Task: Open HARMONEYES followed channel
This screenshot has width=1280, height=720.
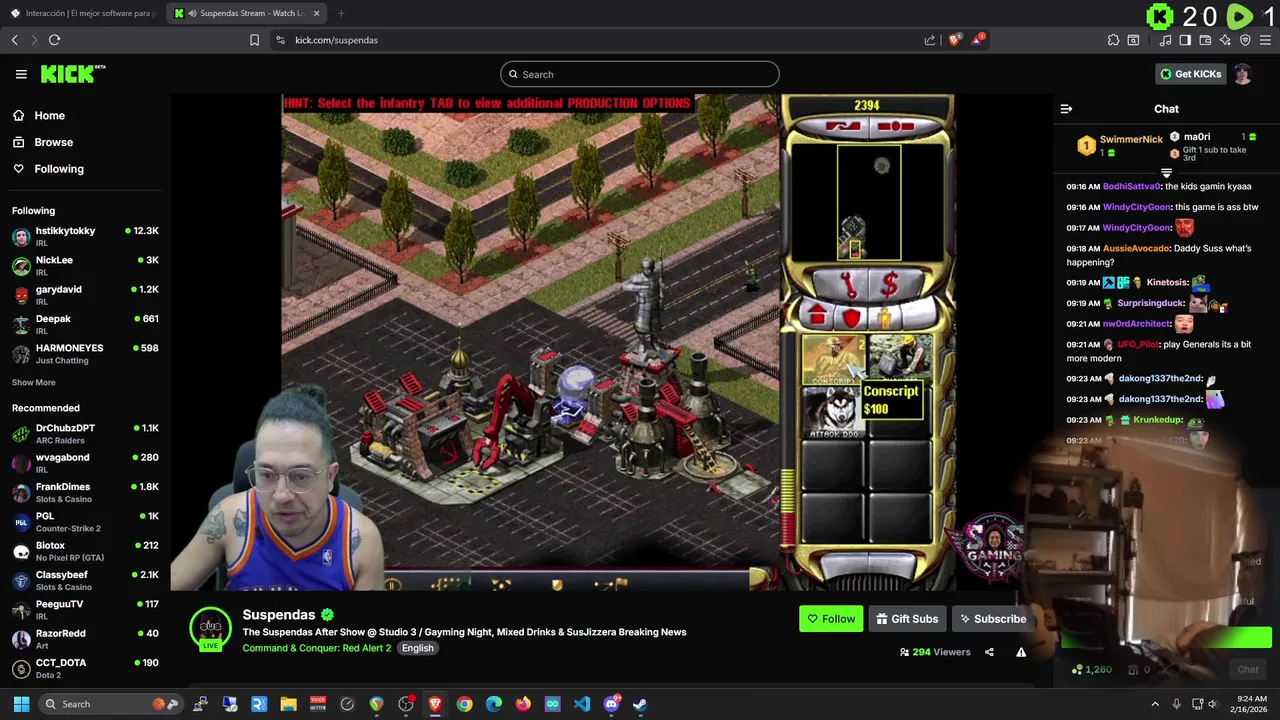Action: (x=85, y=354)
